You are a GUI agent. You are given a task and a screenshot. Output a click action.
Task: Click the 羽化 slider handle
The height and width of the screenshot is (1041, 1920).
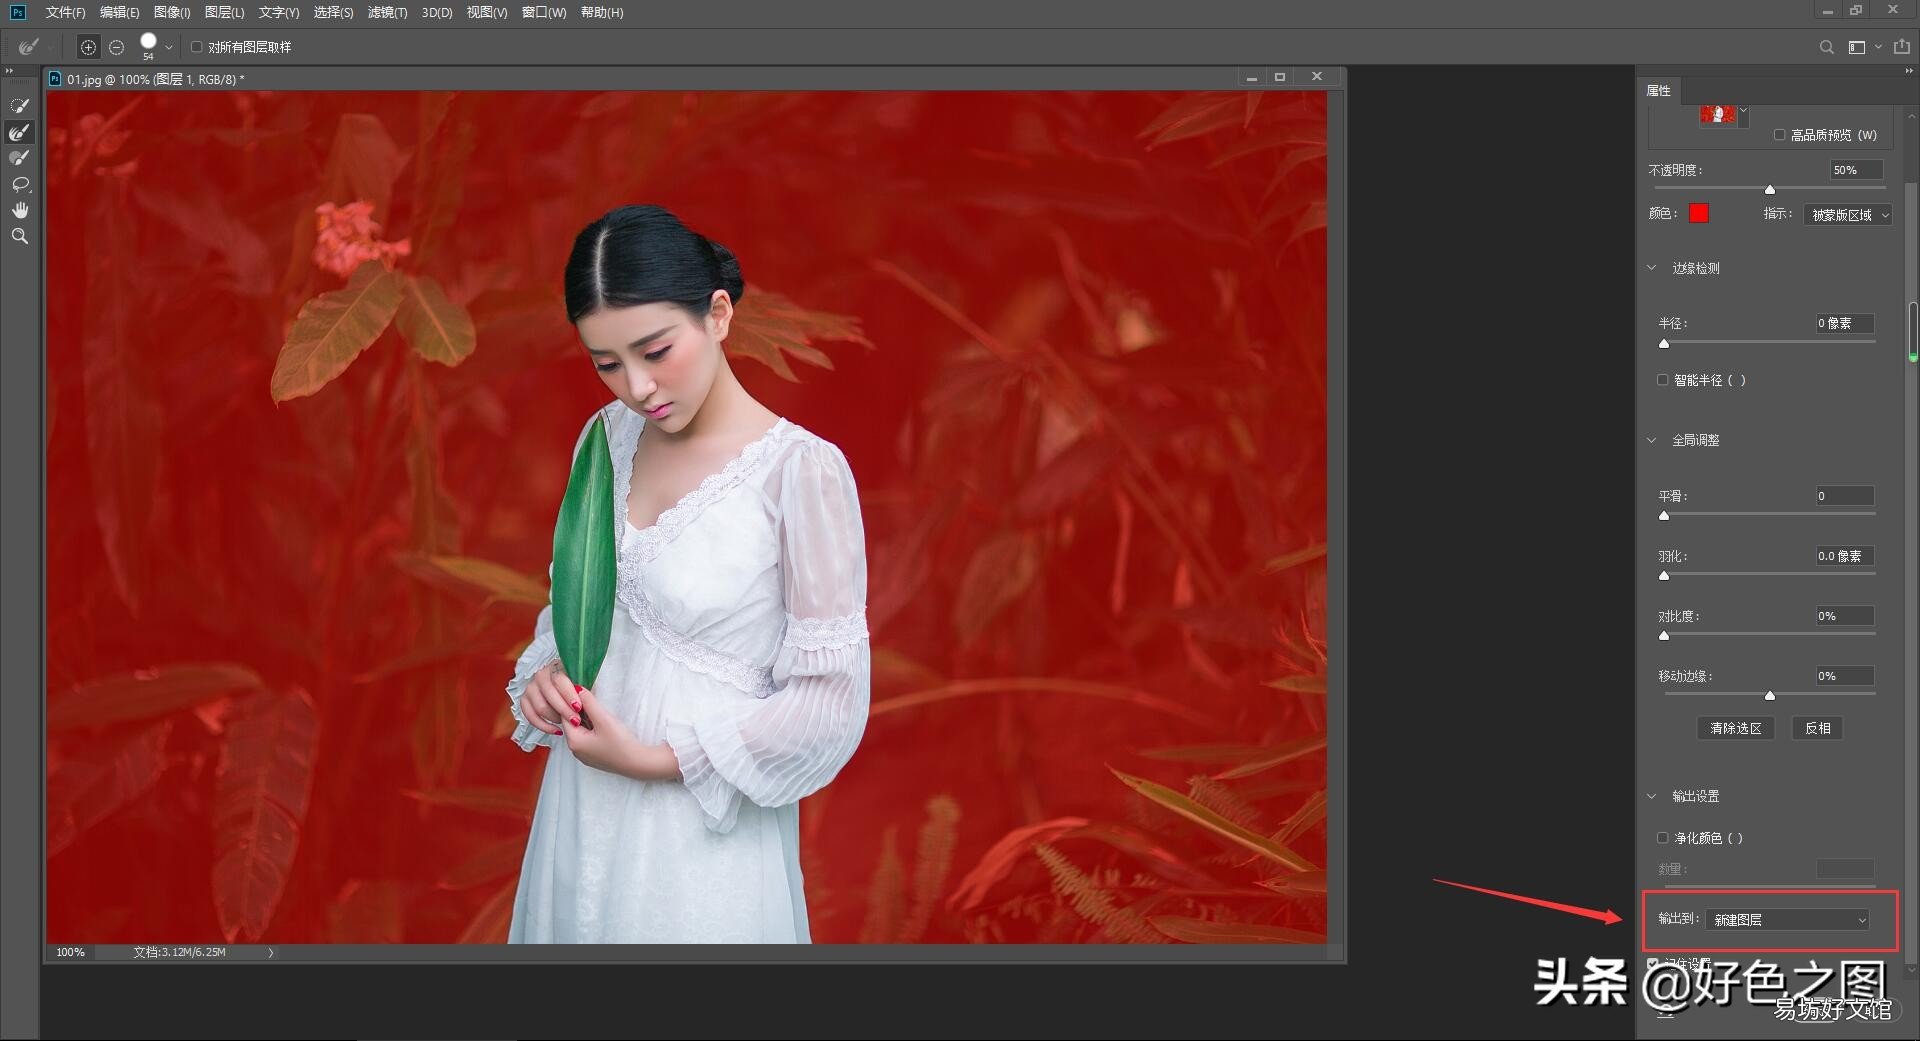coord(1664,575)
